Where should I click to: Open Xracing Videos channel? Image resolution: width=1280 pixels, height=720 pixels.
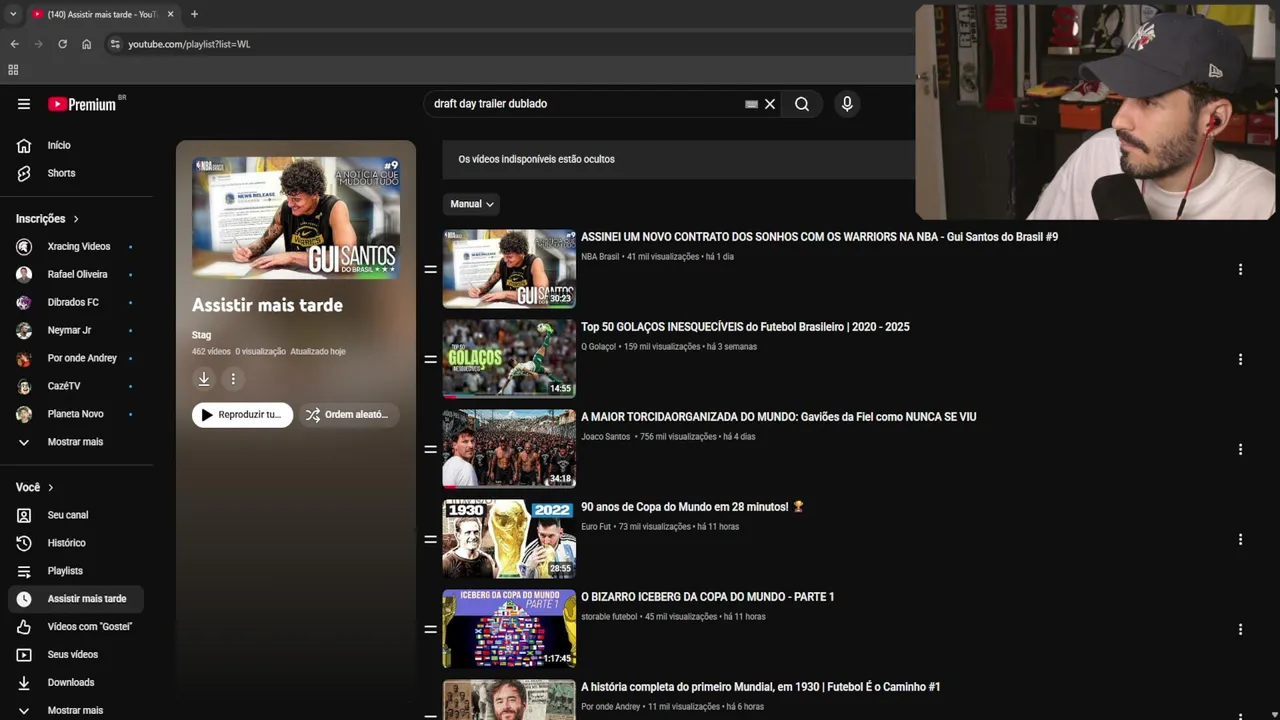pyautogui.click(x=76, y=246)
